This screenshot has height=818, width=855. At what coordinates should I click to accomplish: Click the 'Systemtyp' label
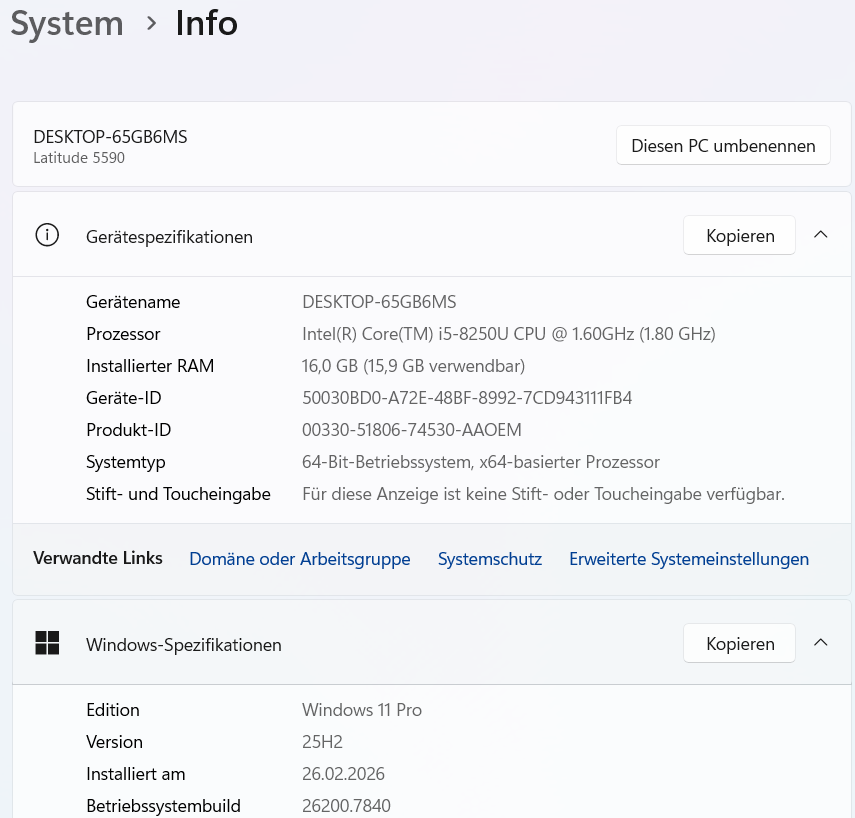[125, 462]
